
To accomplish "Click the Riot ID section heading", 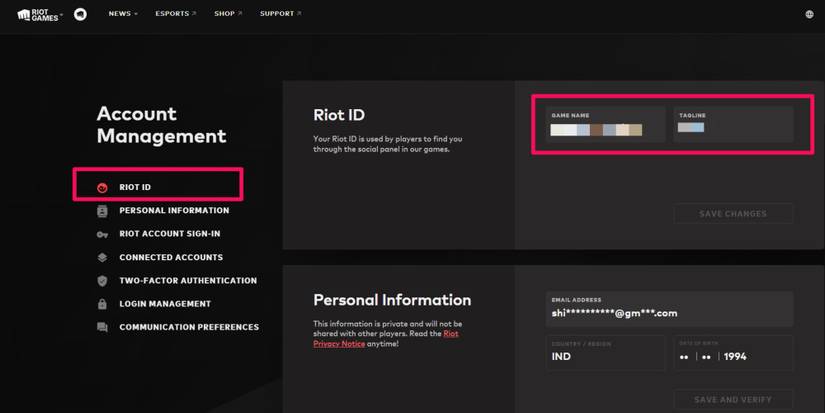I will coord(339,115).
